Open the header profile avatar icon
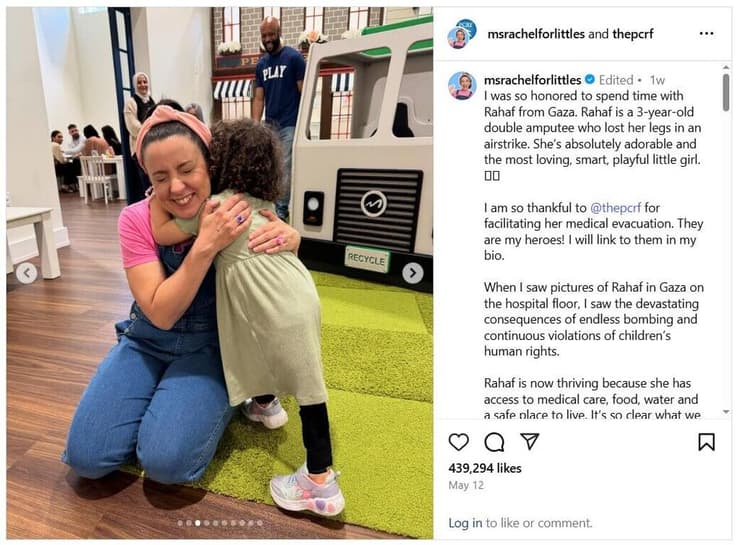The width and height of the screenshot is (740, 545). 461,34
